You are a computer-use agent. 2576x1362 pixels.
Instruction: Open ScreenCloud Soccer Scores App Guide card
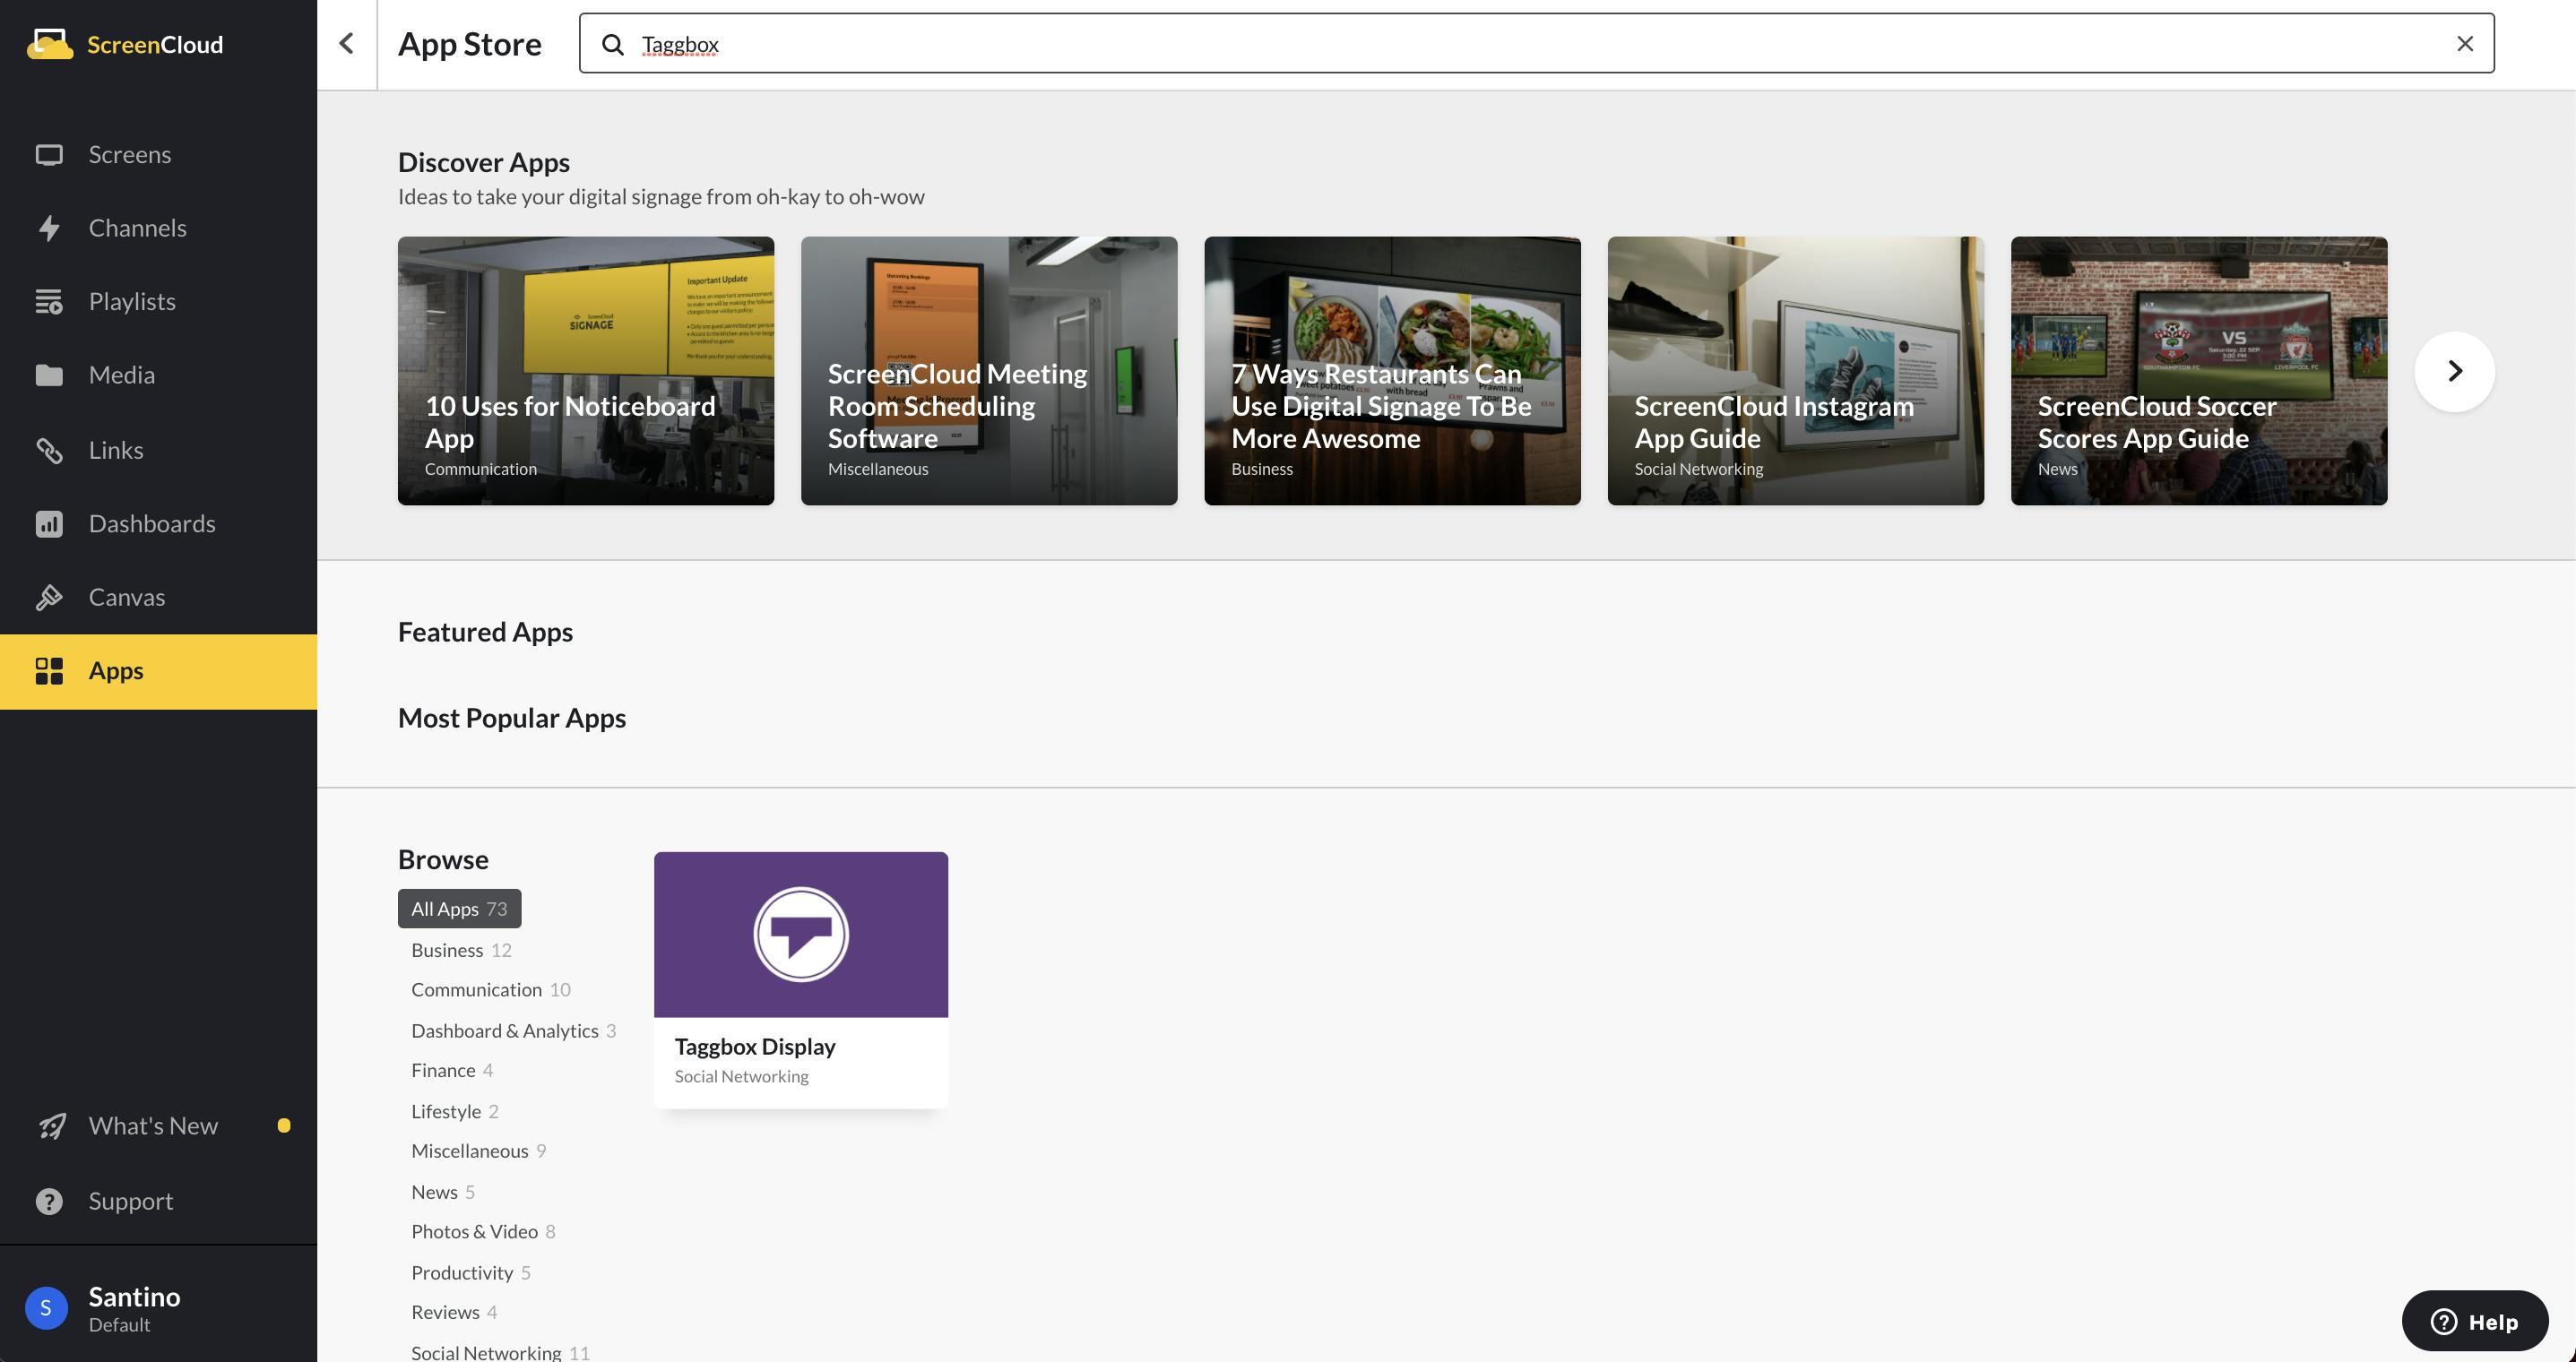tap(2199, 371)
